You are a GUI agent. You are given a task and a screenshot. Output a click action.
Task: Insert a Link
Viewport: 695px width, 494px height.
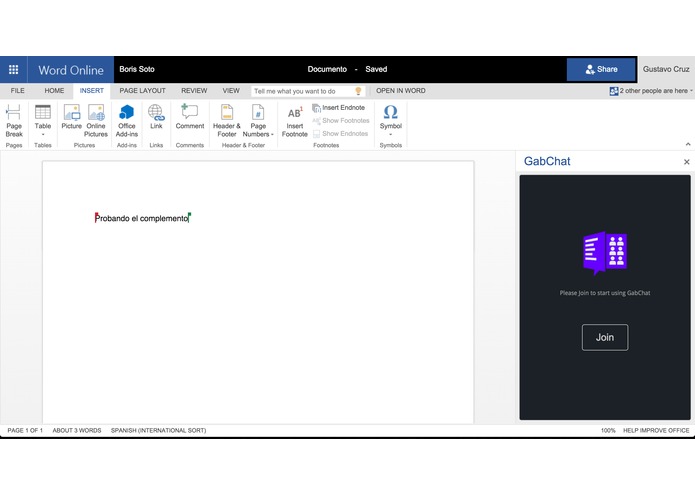pyautogui.click(x=156, y=117)
